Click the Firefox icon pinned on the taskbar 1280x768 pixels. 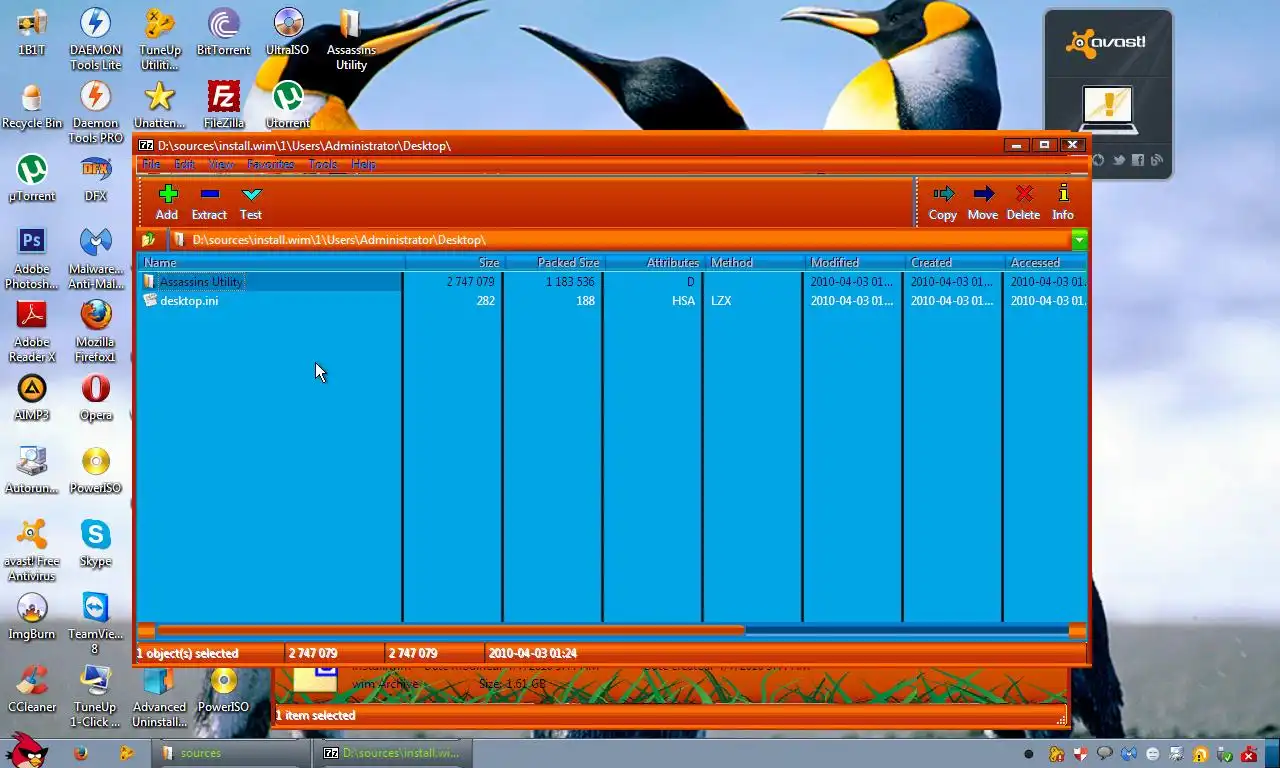click(x=80, y=754)
